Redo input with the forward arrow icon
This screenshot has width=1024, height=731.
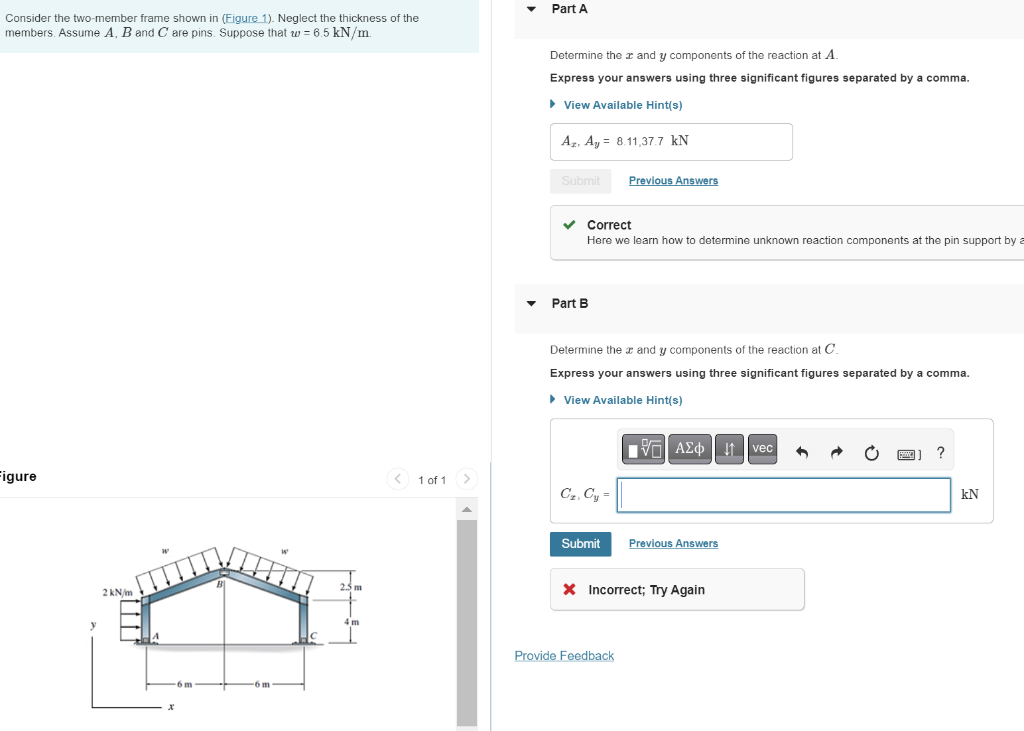click(x=836, y=451)
